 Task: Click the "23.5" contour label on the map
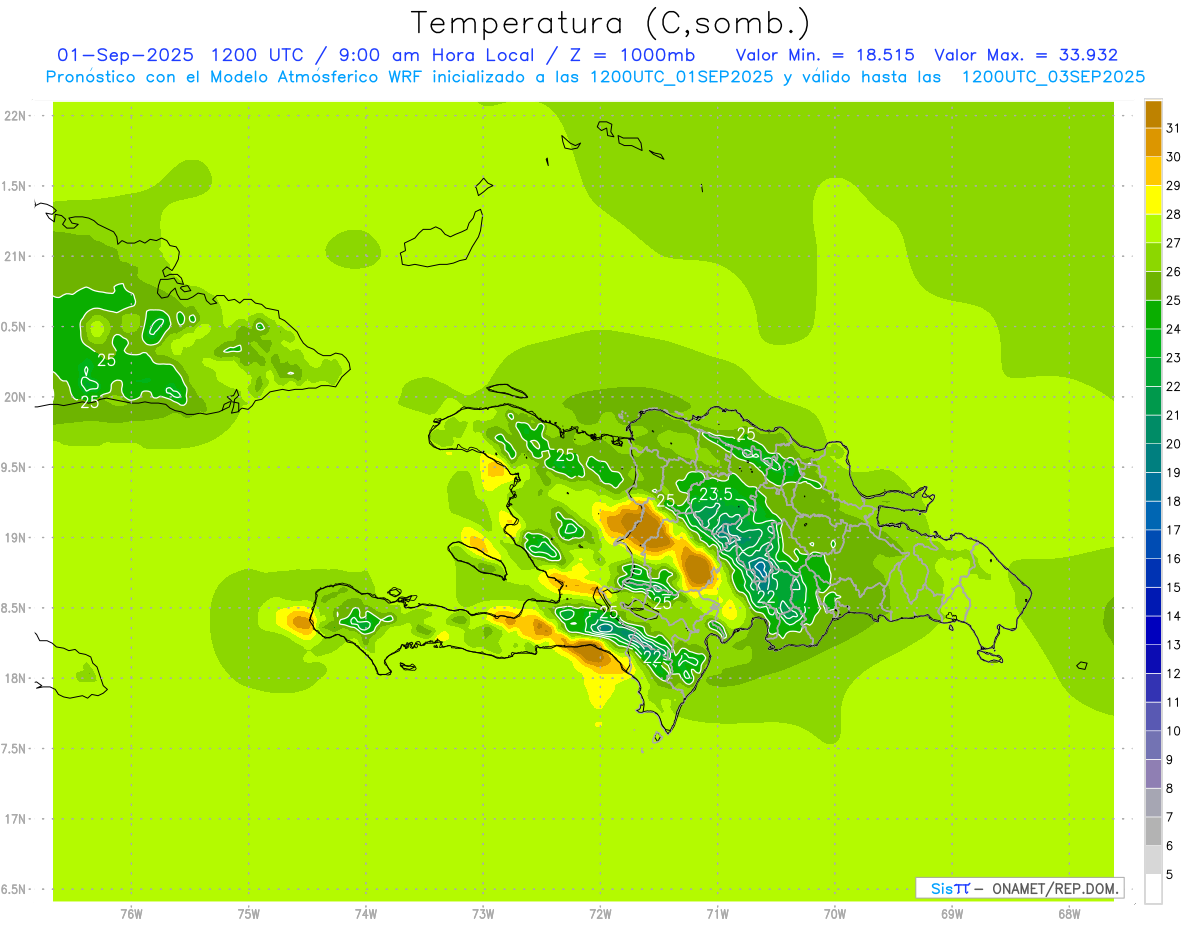point(716,494)
